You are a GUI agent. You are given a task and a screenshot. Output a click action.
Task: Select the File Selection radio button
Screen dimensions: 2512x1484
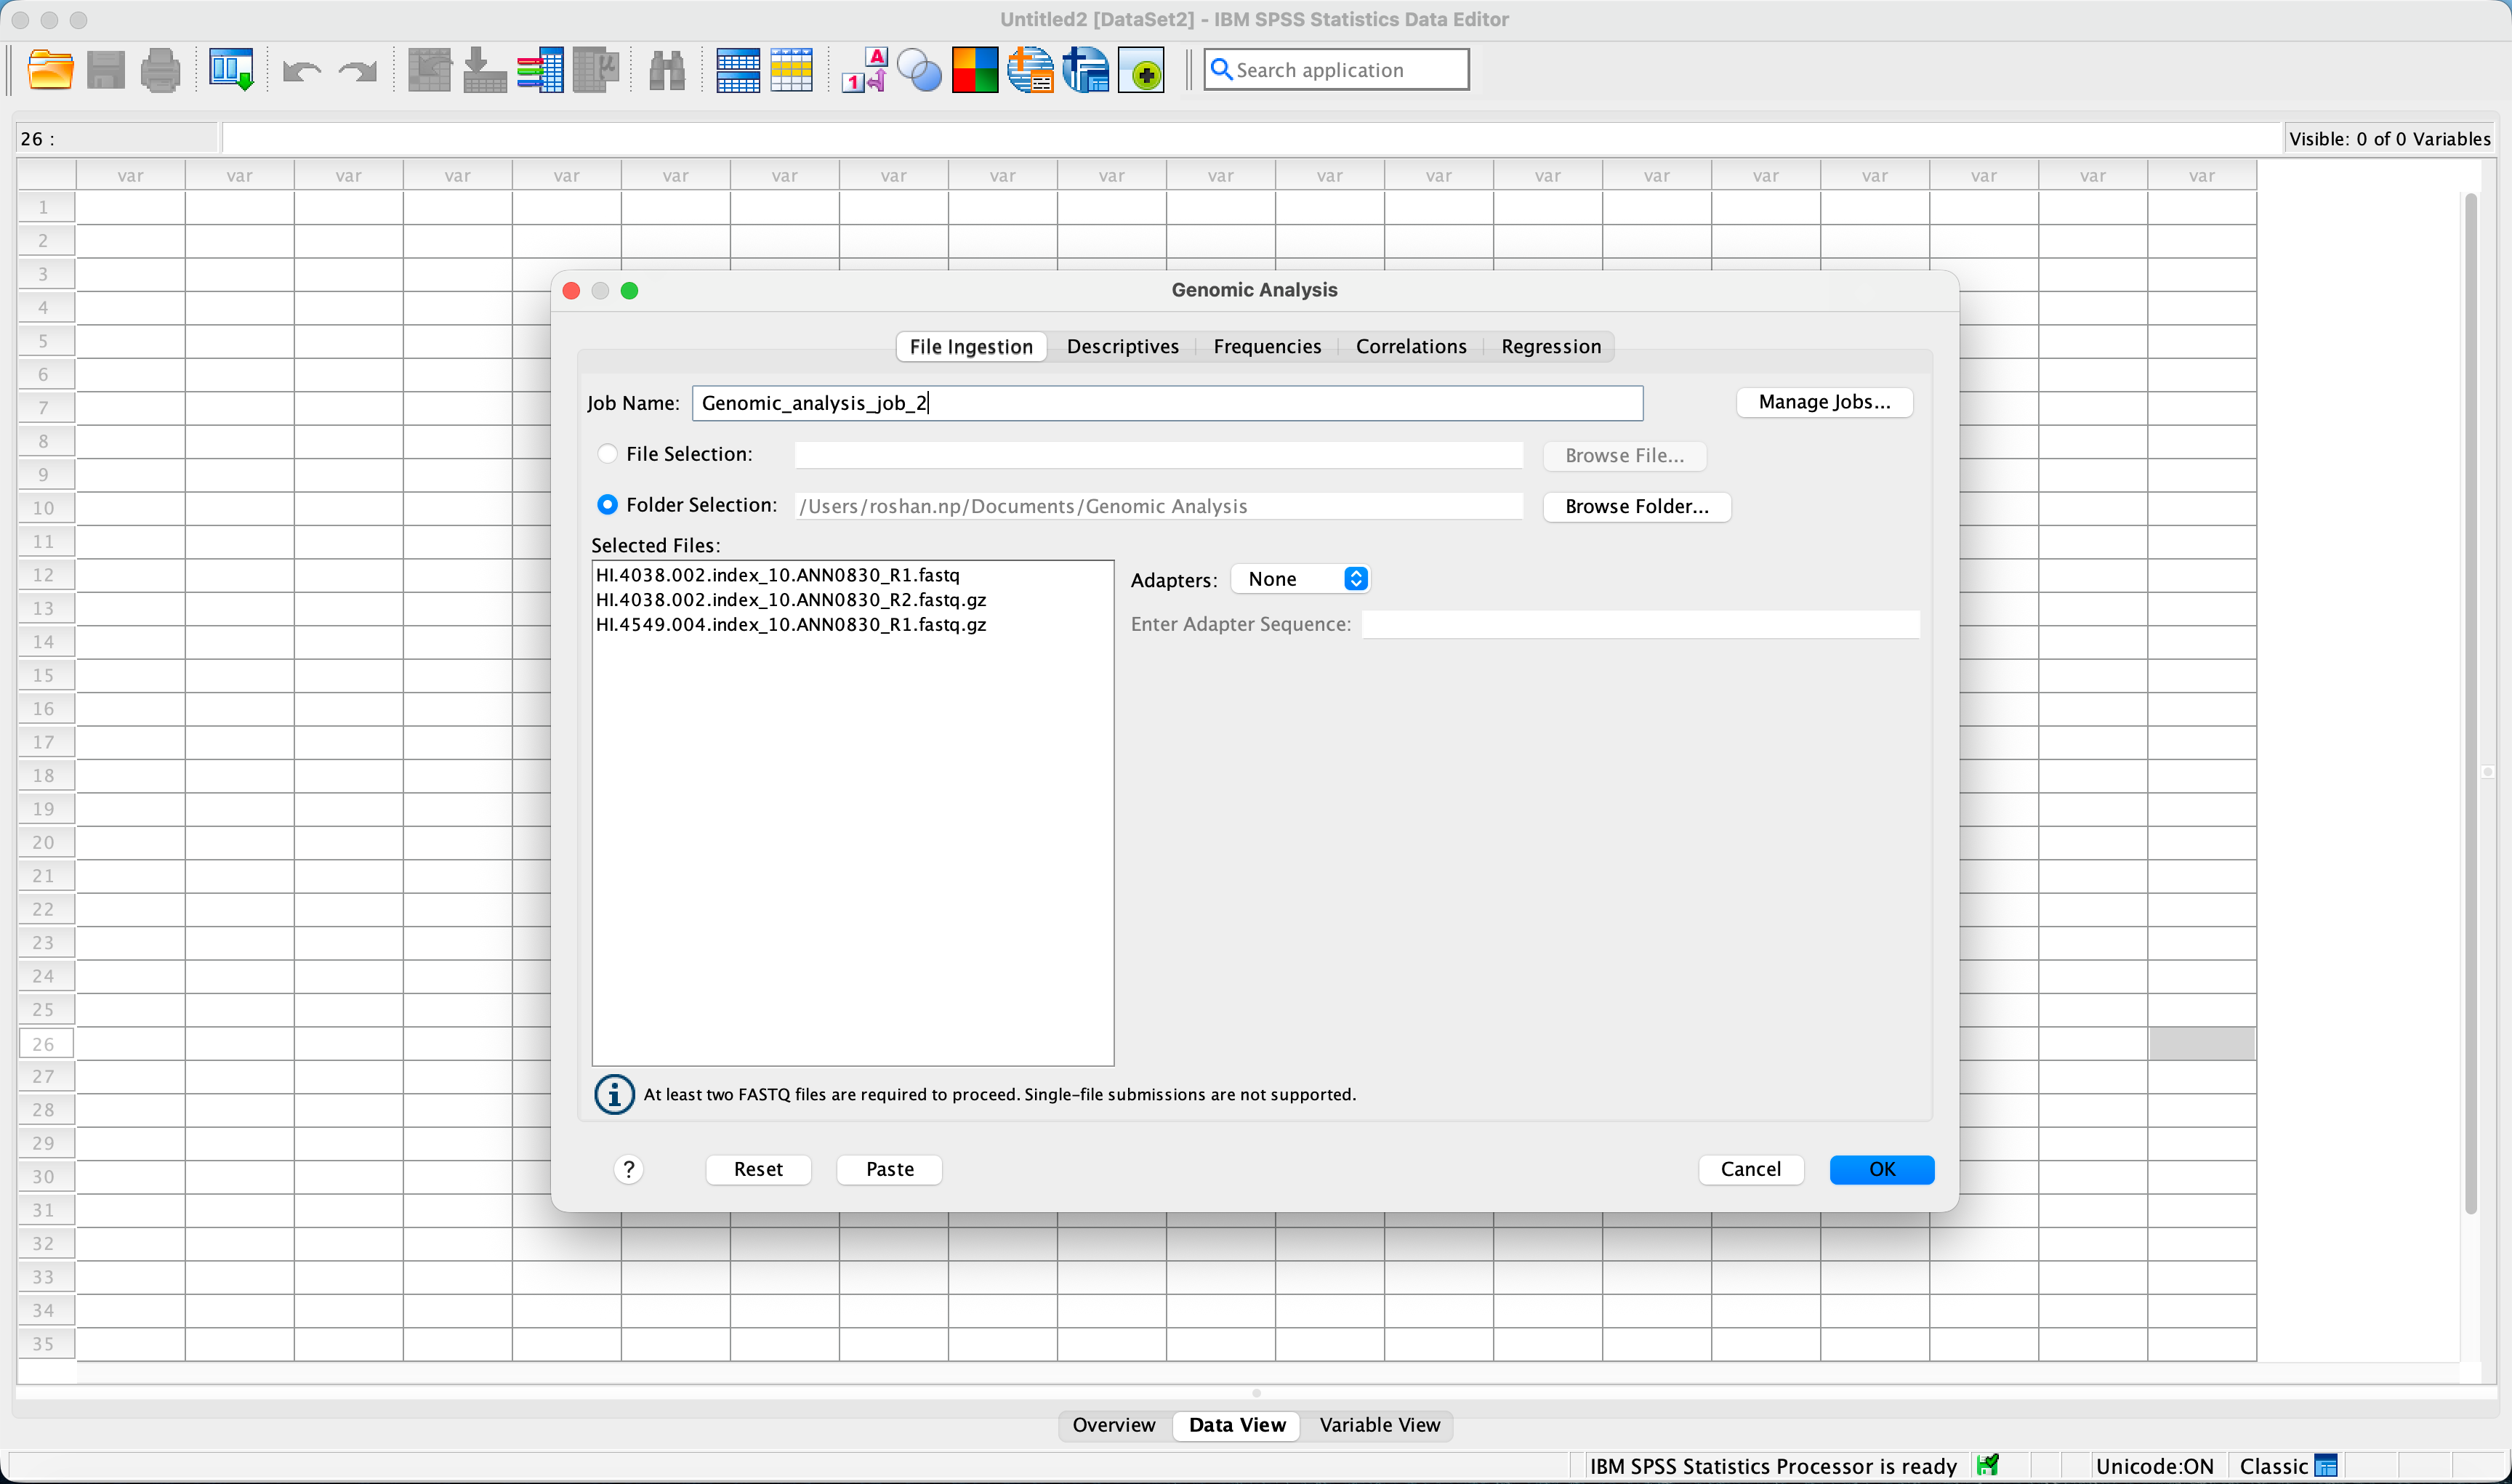[607, 454]
